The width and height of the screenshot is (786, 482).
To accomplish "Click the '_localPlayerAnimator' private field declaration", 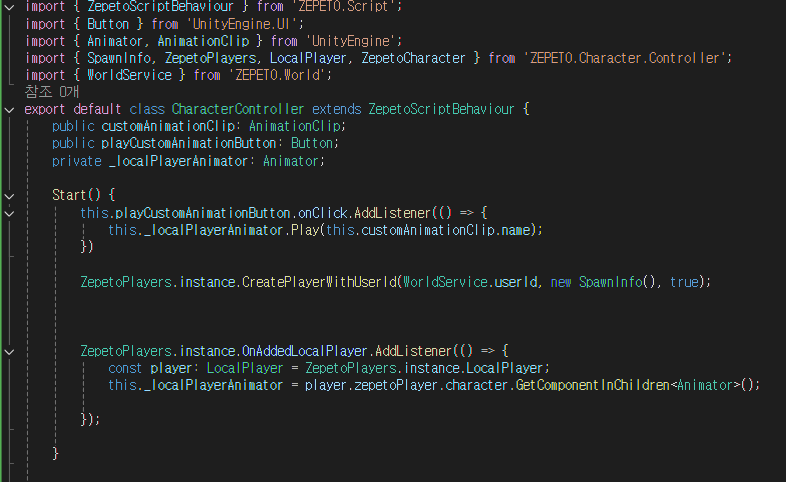I will pyautogui.click(x=178, y=161).
